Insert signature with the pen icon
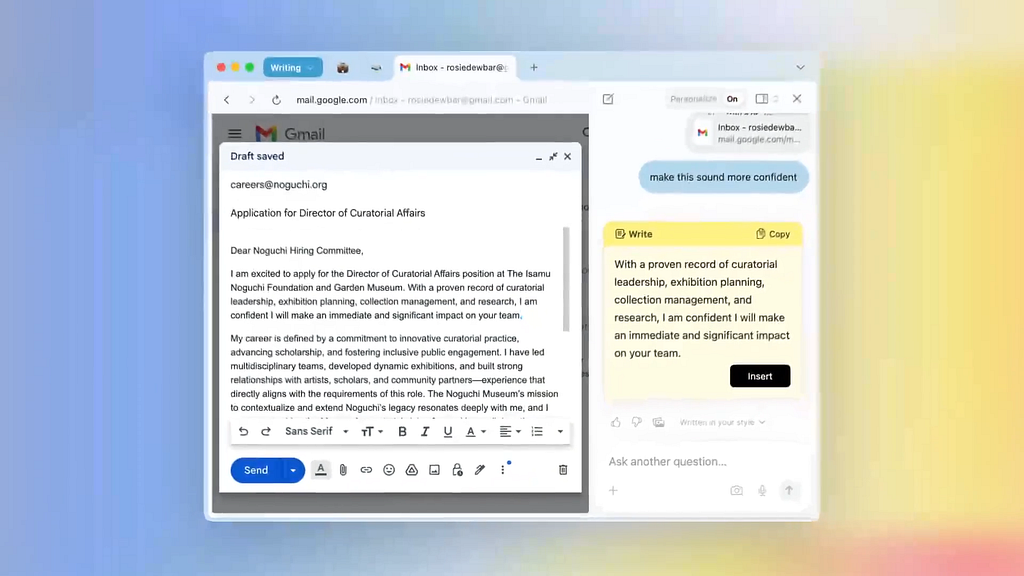Screen dimensions: 1024x576 [x=480, y=470]
